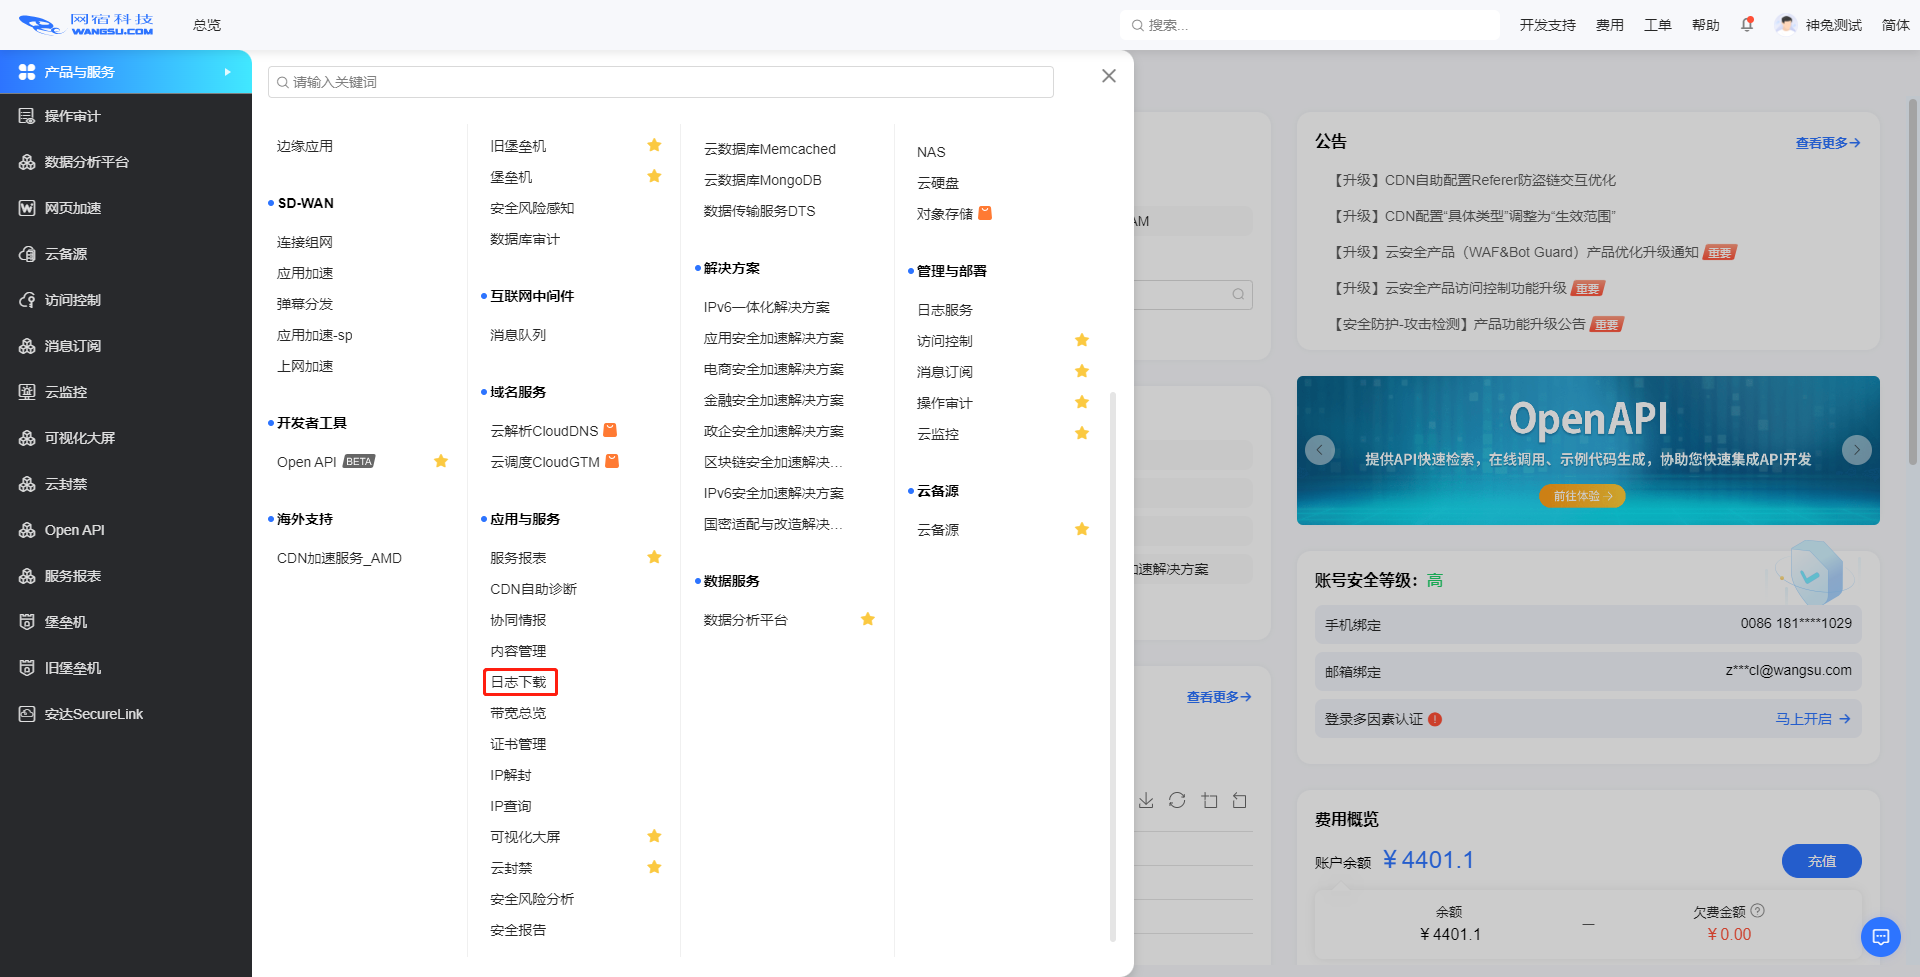Screen dimensions: 1920x977
Task: Open 操作审计 in the sidebar
Action: (x=126, y=116)
